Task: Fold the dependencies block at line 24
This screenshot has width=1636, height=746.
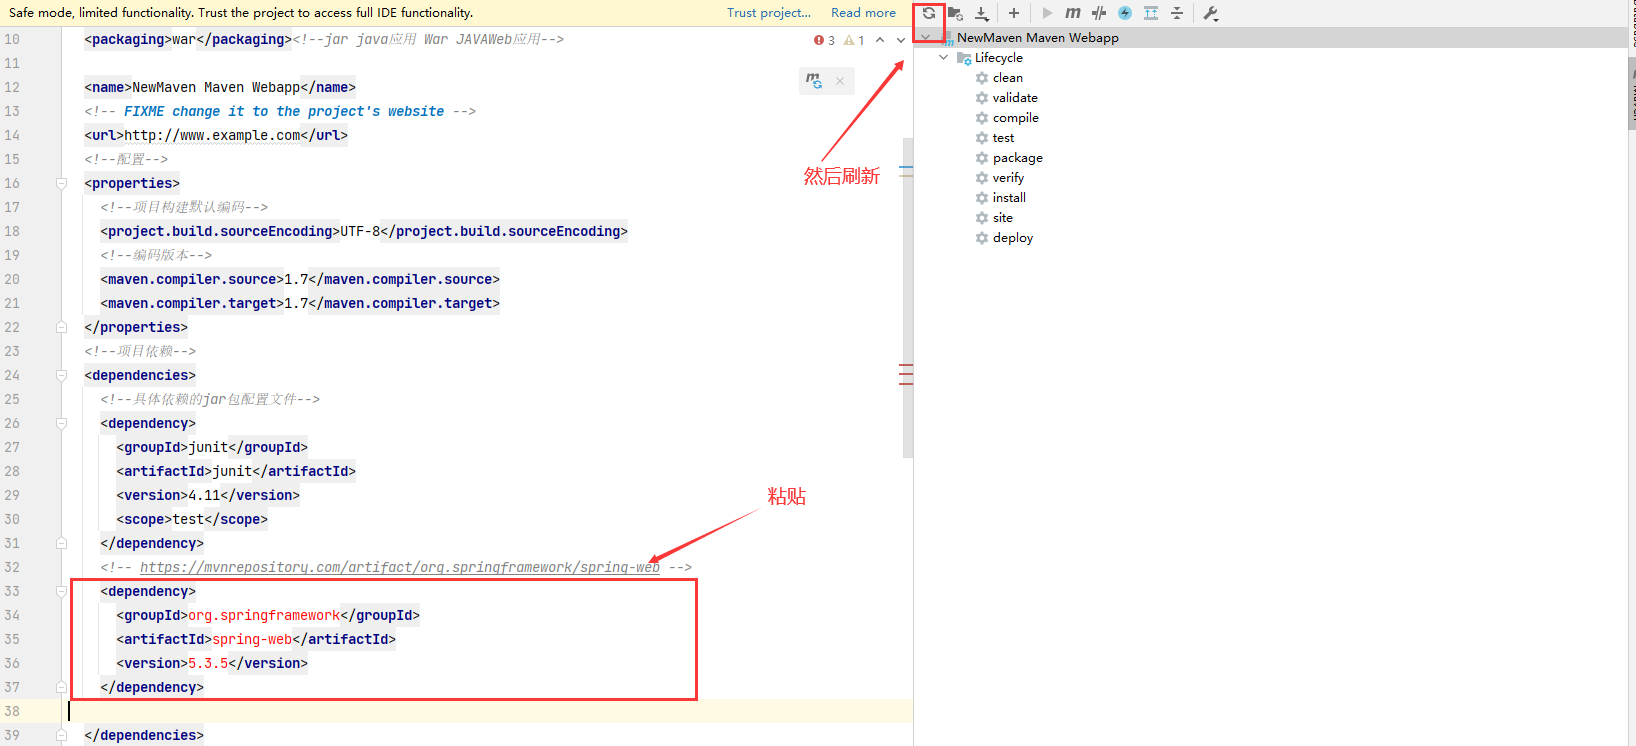Action: point(61,375)
